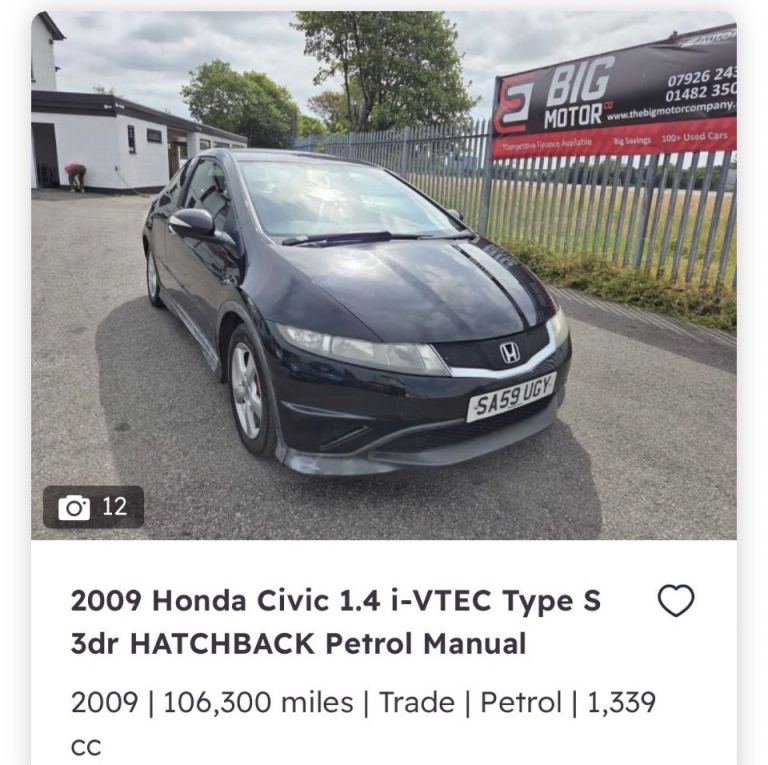The image size is (768, 765).
Task: Click the thebigmotorcompany website address on banner
Action: [671, 111]
